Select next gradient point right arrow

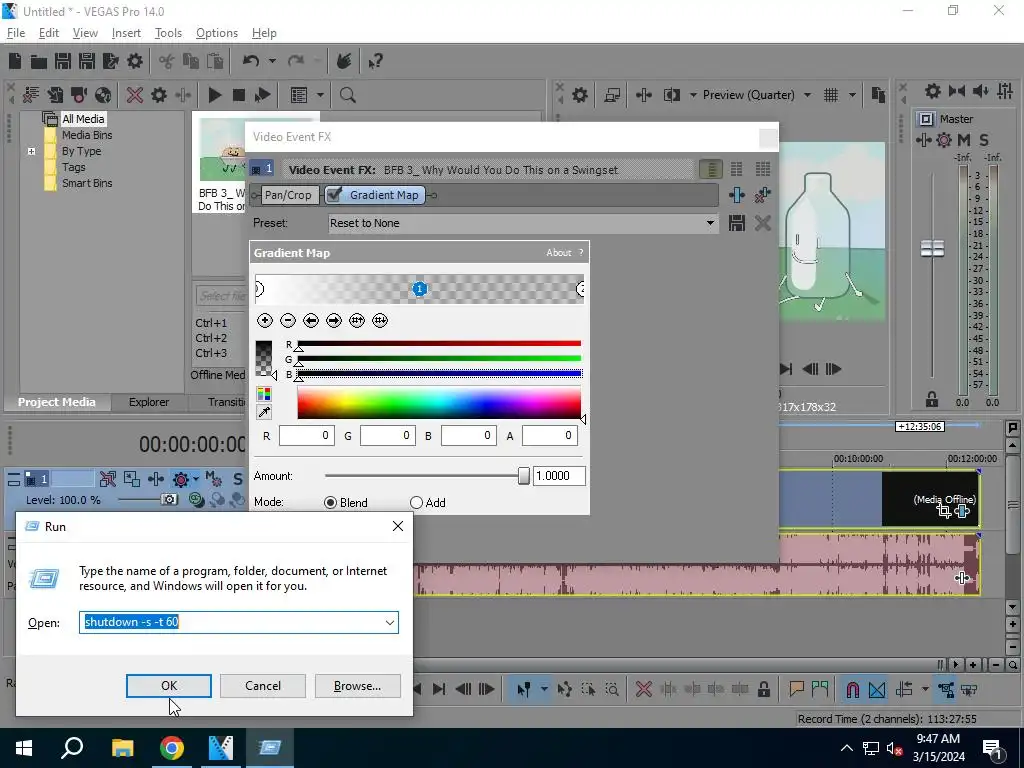[334, 321]
